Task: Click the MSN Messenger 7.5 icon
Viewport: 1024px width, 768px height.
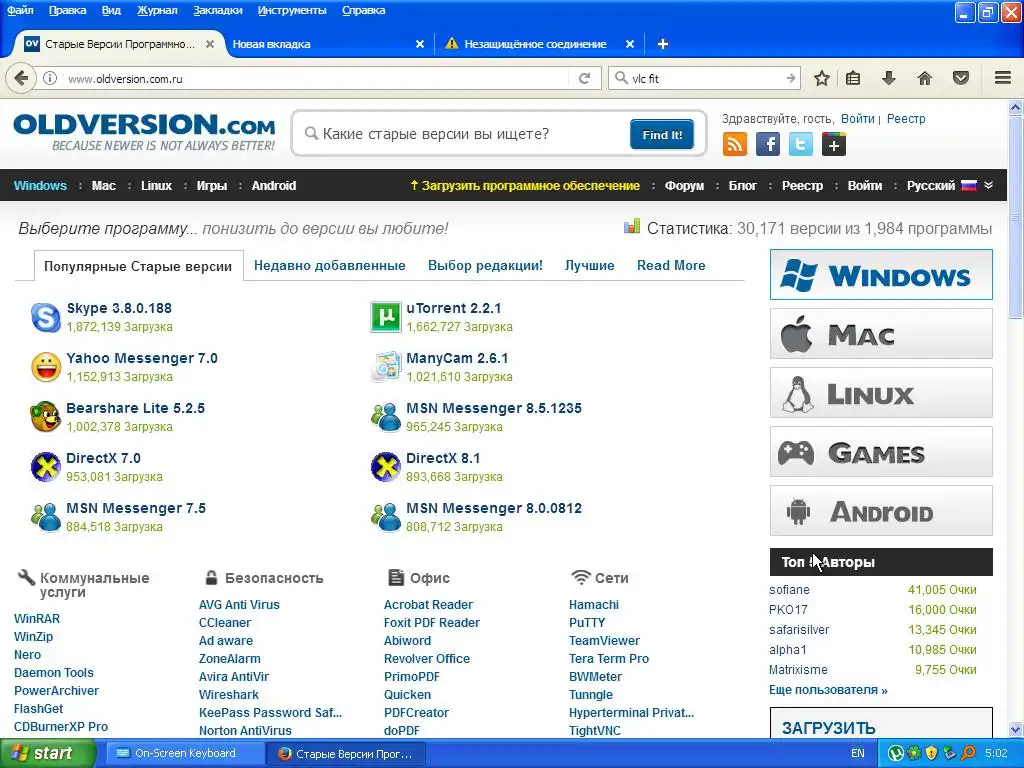Action: pos(46,517)
